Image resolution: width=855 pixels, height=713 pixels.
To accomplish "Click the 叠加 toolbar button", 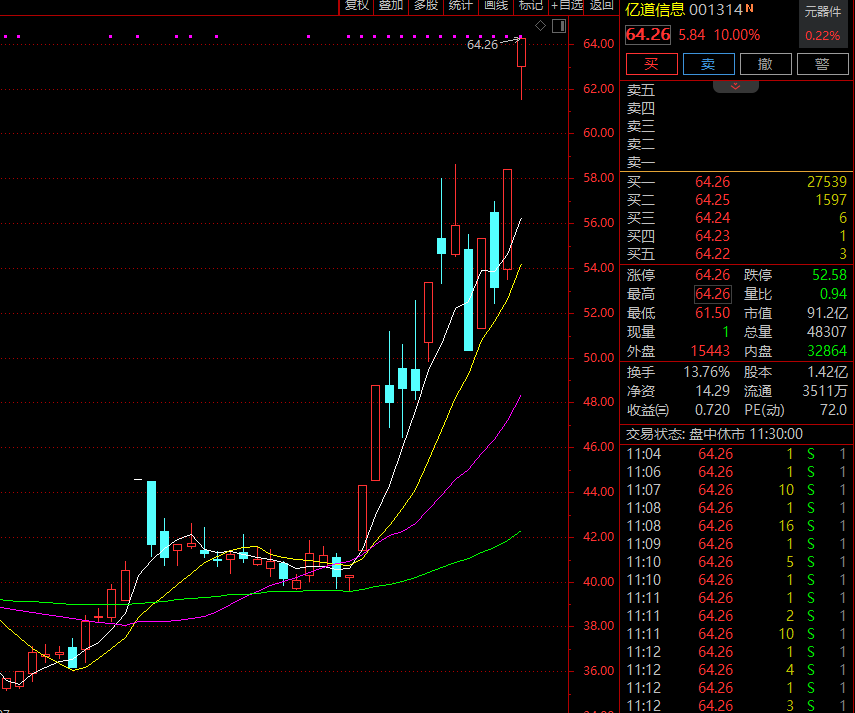I will (391, 6).
